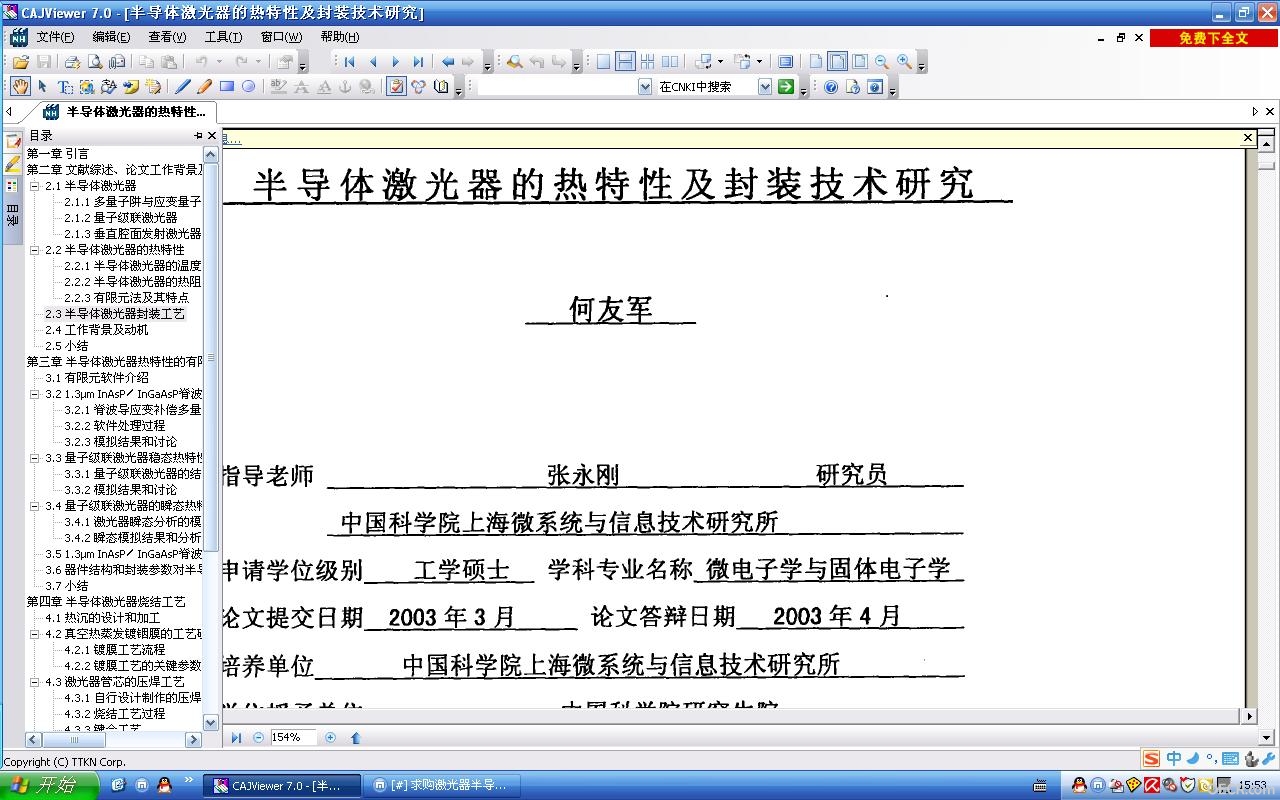Go to the first page

pyautogui.click(x=349, y=62)
